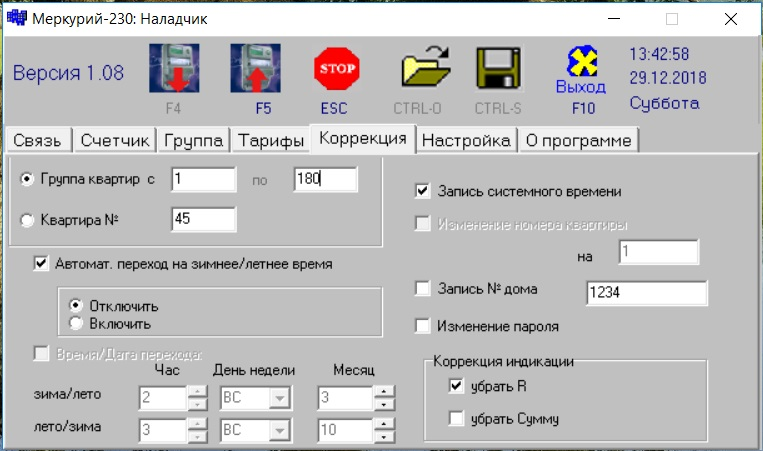763x451 pixels.
Task: Click the Время/Дата перехода checkbox
Action: pyautogui.click(x=41, y=353)
